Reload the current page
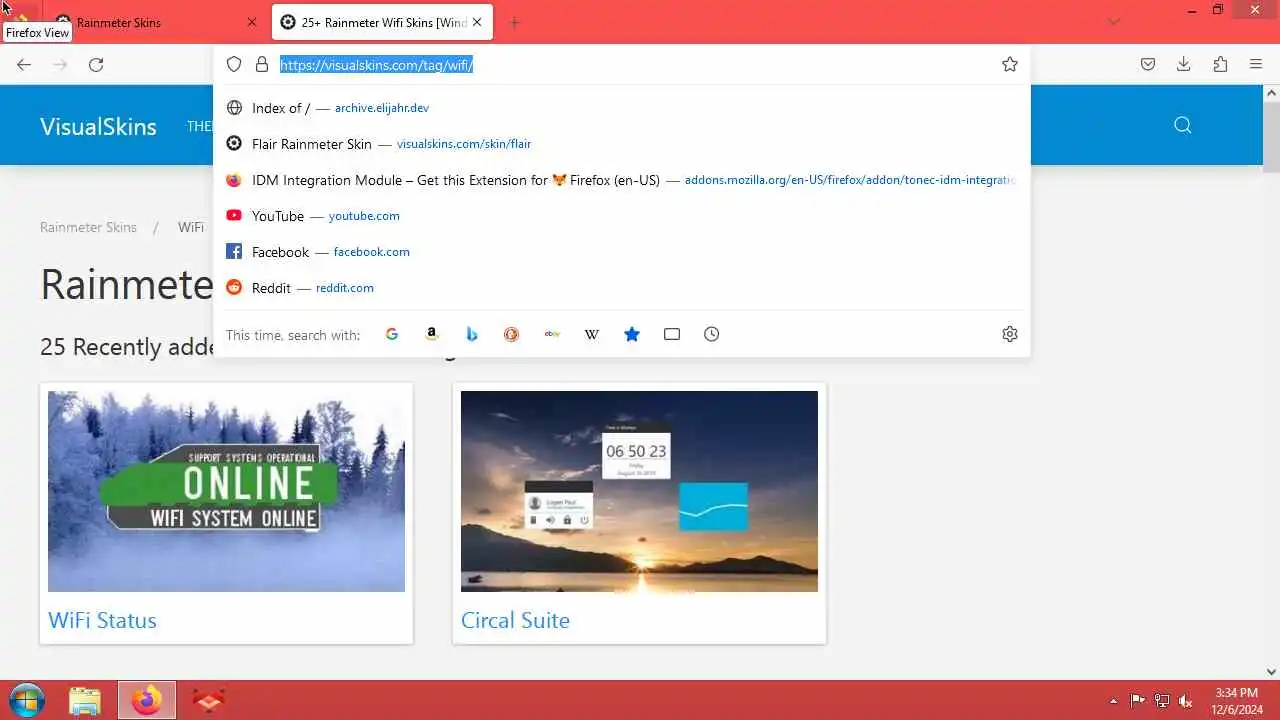This screenshot has width=1280, height=720. coord(96,65)
